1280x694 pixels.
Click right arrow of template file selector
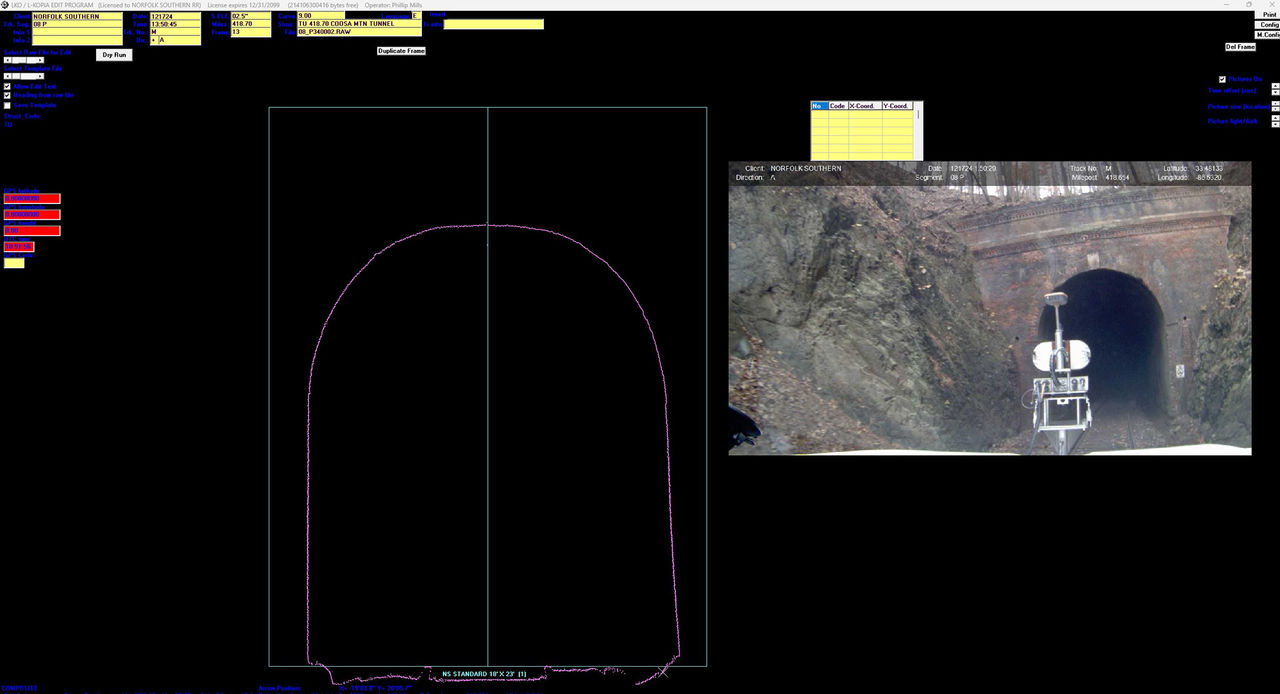[x=40, y=76]
